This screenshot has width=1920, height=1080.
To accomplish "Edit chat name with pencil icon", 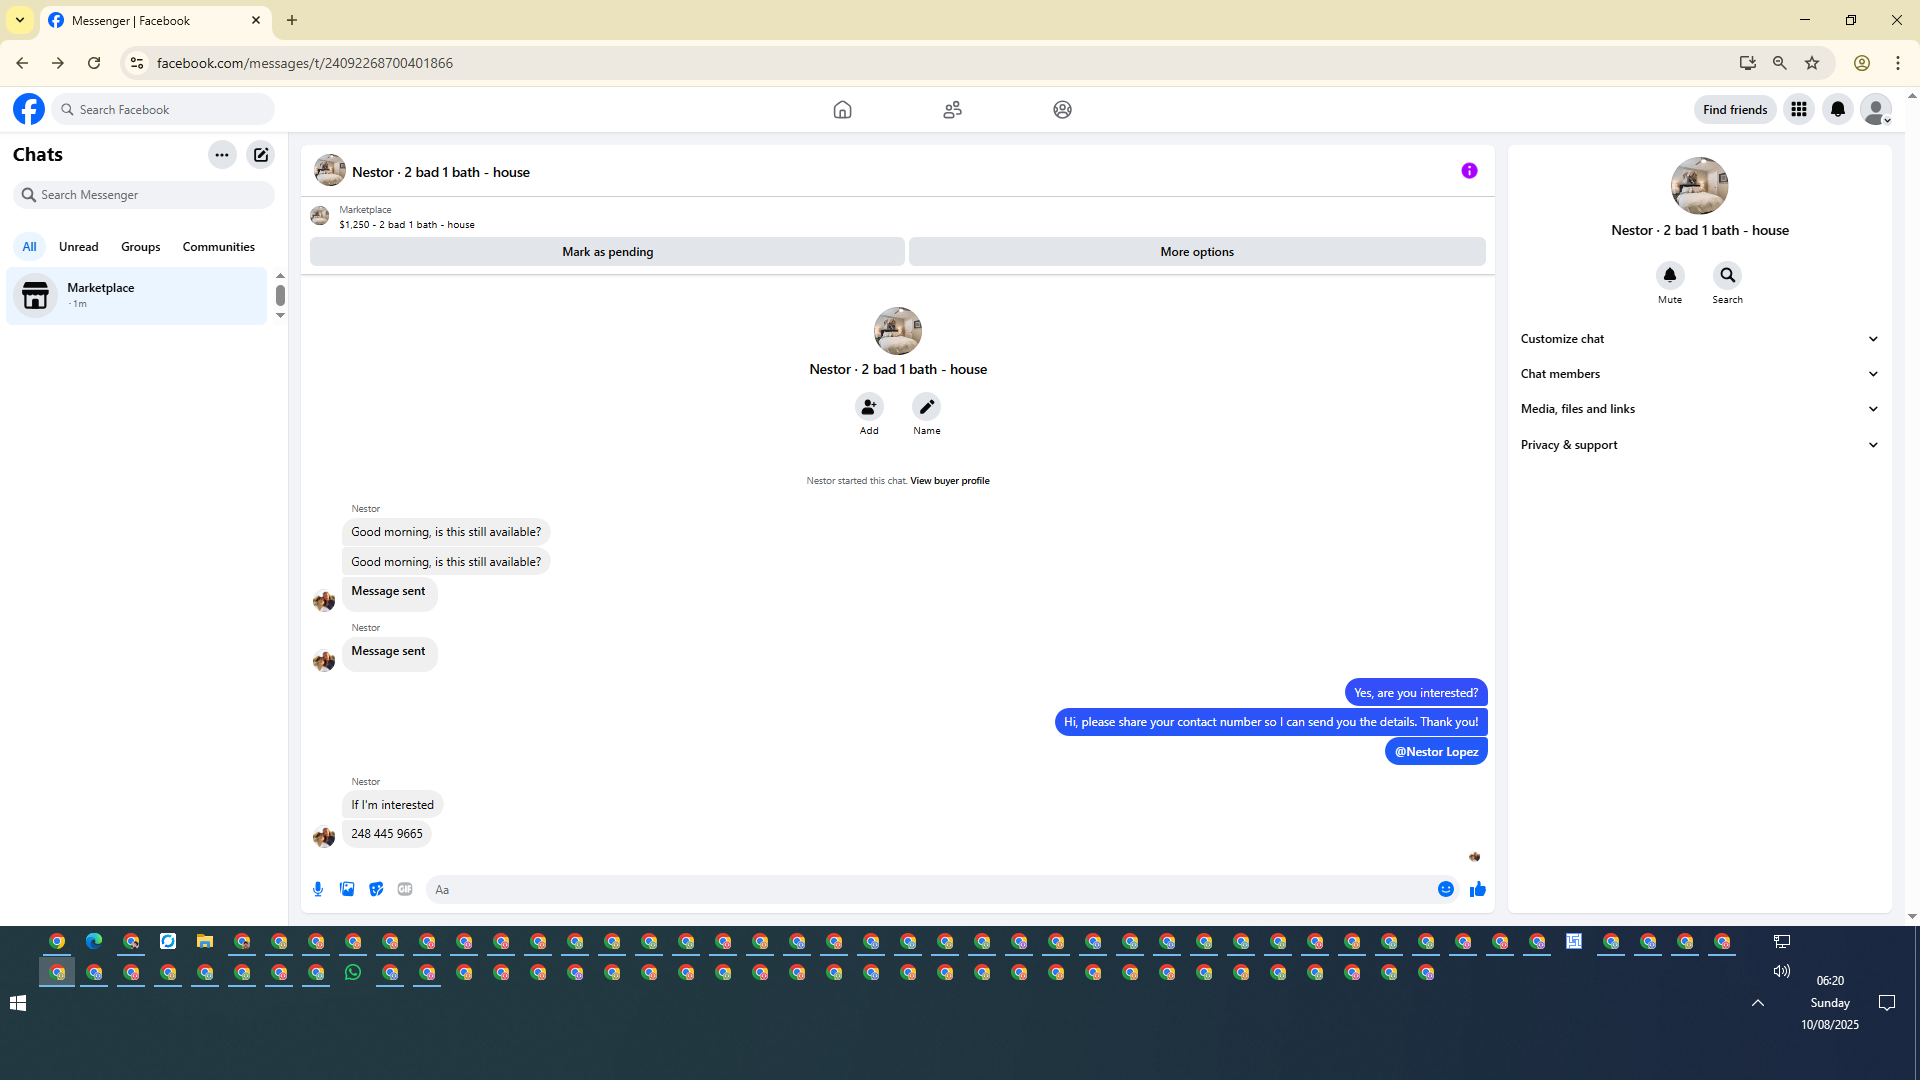I will (x=927, y=407).
